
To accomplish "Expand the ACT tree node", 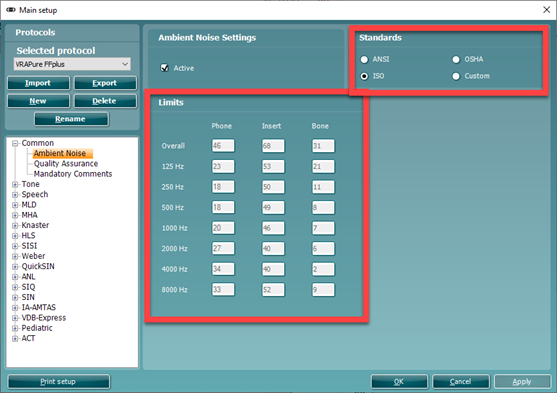I will pos(15,339).
